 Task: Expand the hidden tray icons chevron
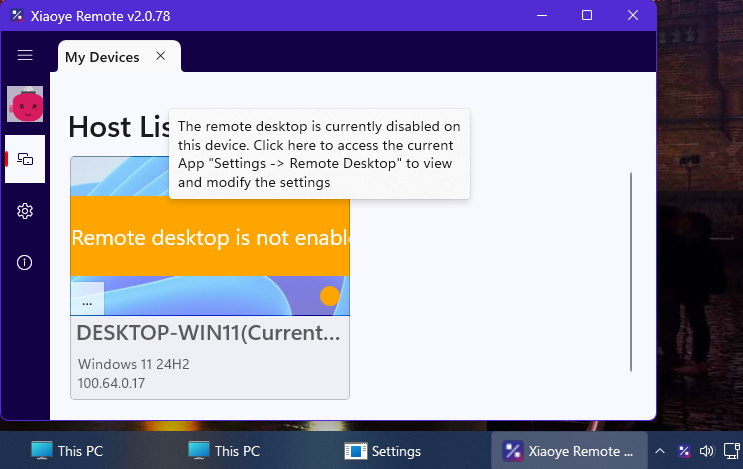660,451
